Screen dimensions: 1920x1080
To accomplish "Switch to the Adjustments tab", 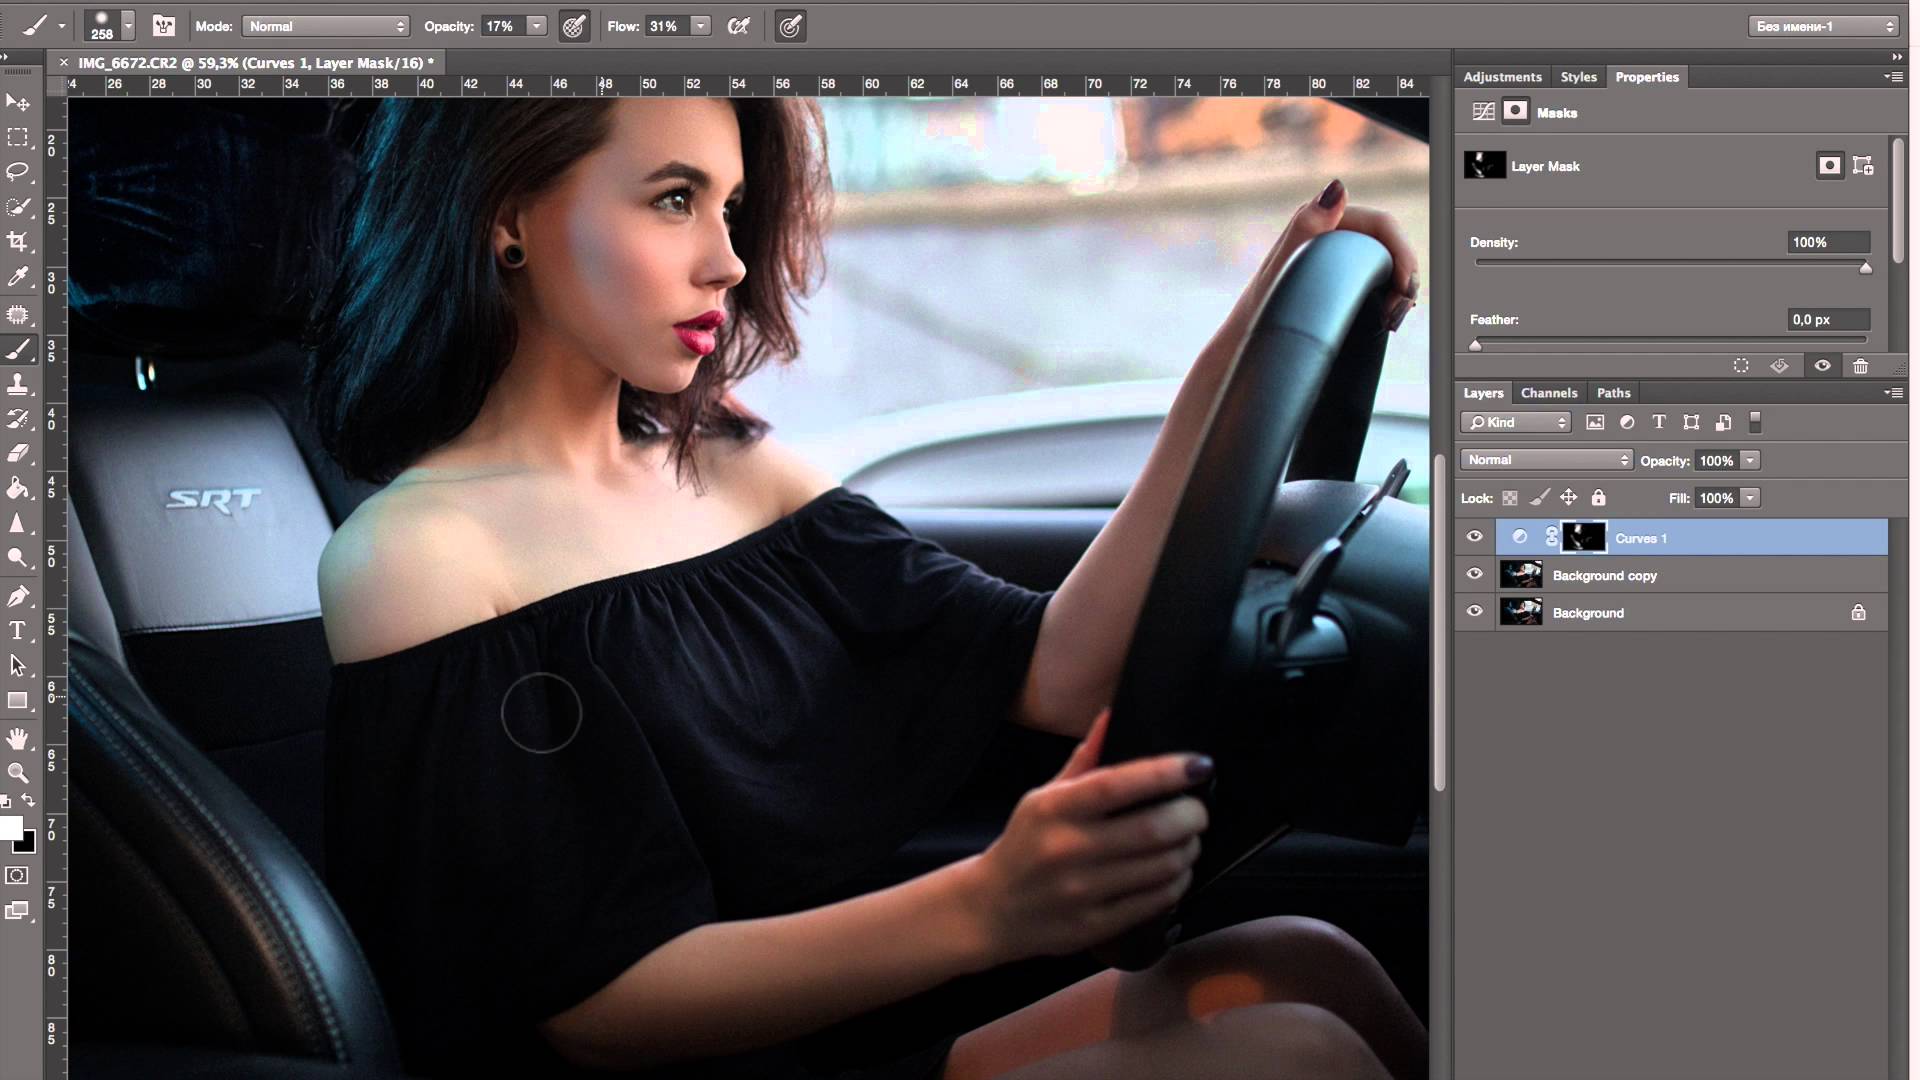I will tap(1502, 77).
